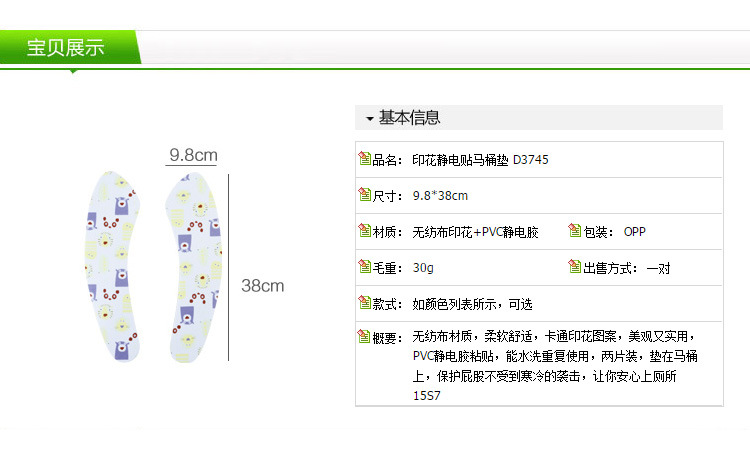Click the icon beside 款式 label
The image size is (750, 450).
tap(364, 303)
